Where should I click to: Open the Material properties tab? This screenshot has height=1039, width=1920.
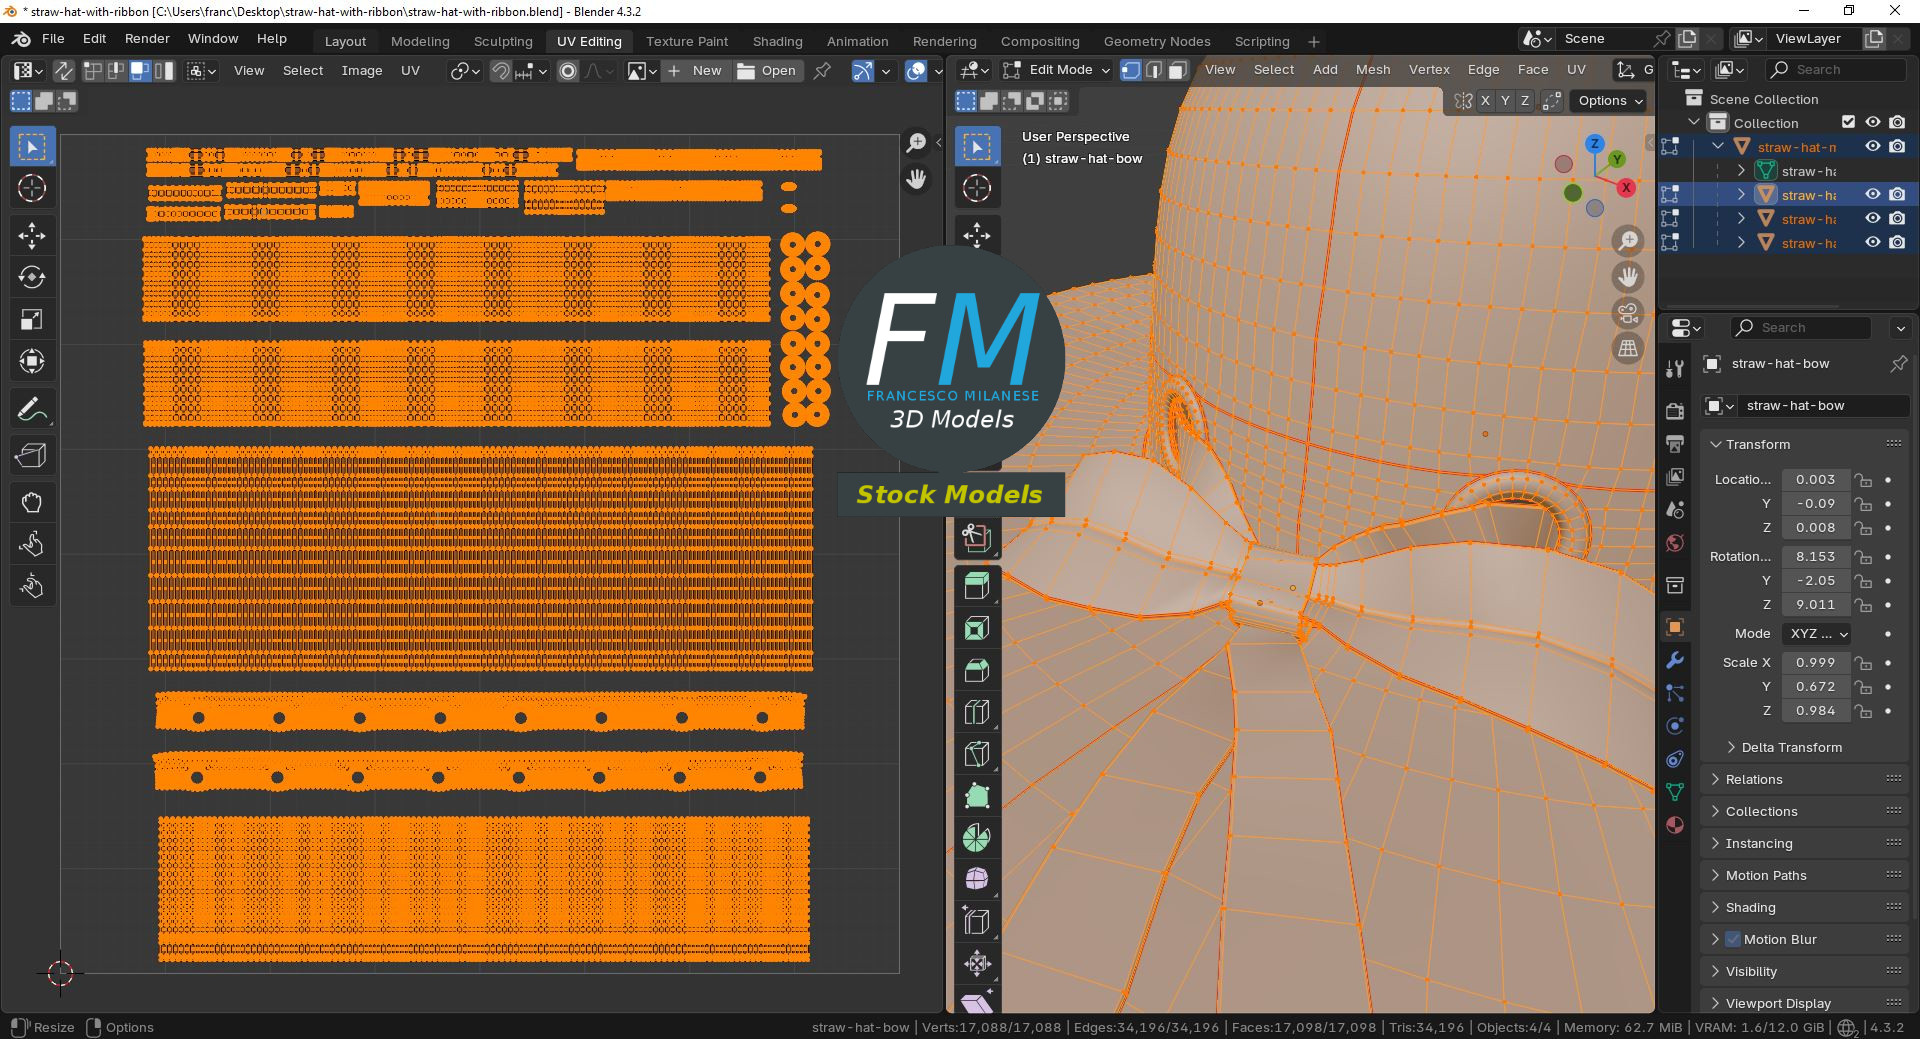[x=1675, y=825]
